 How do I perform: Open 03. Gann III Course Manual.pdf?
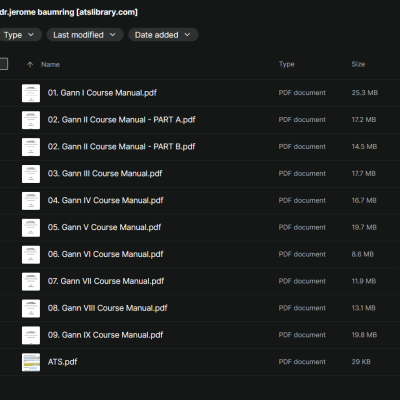coord(105,174)
